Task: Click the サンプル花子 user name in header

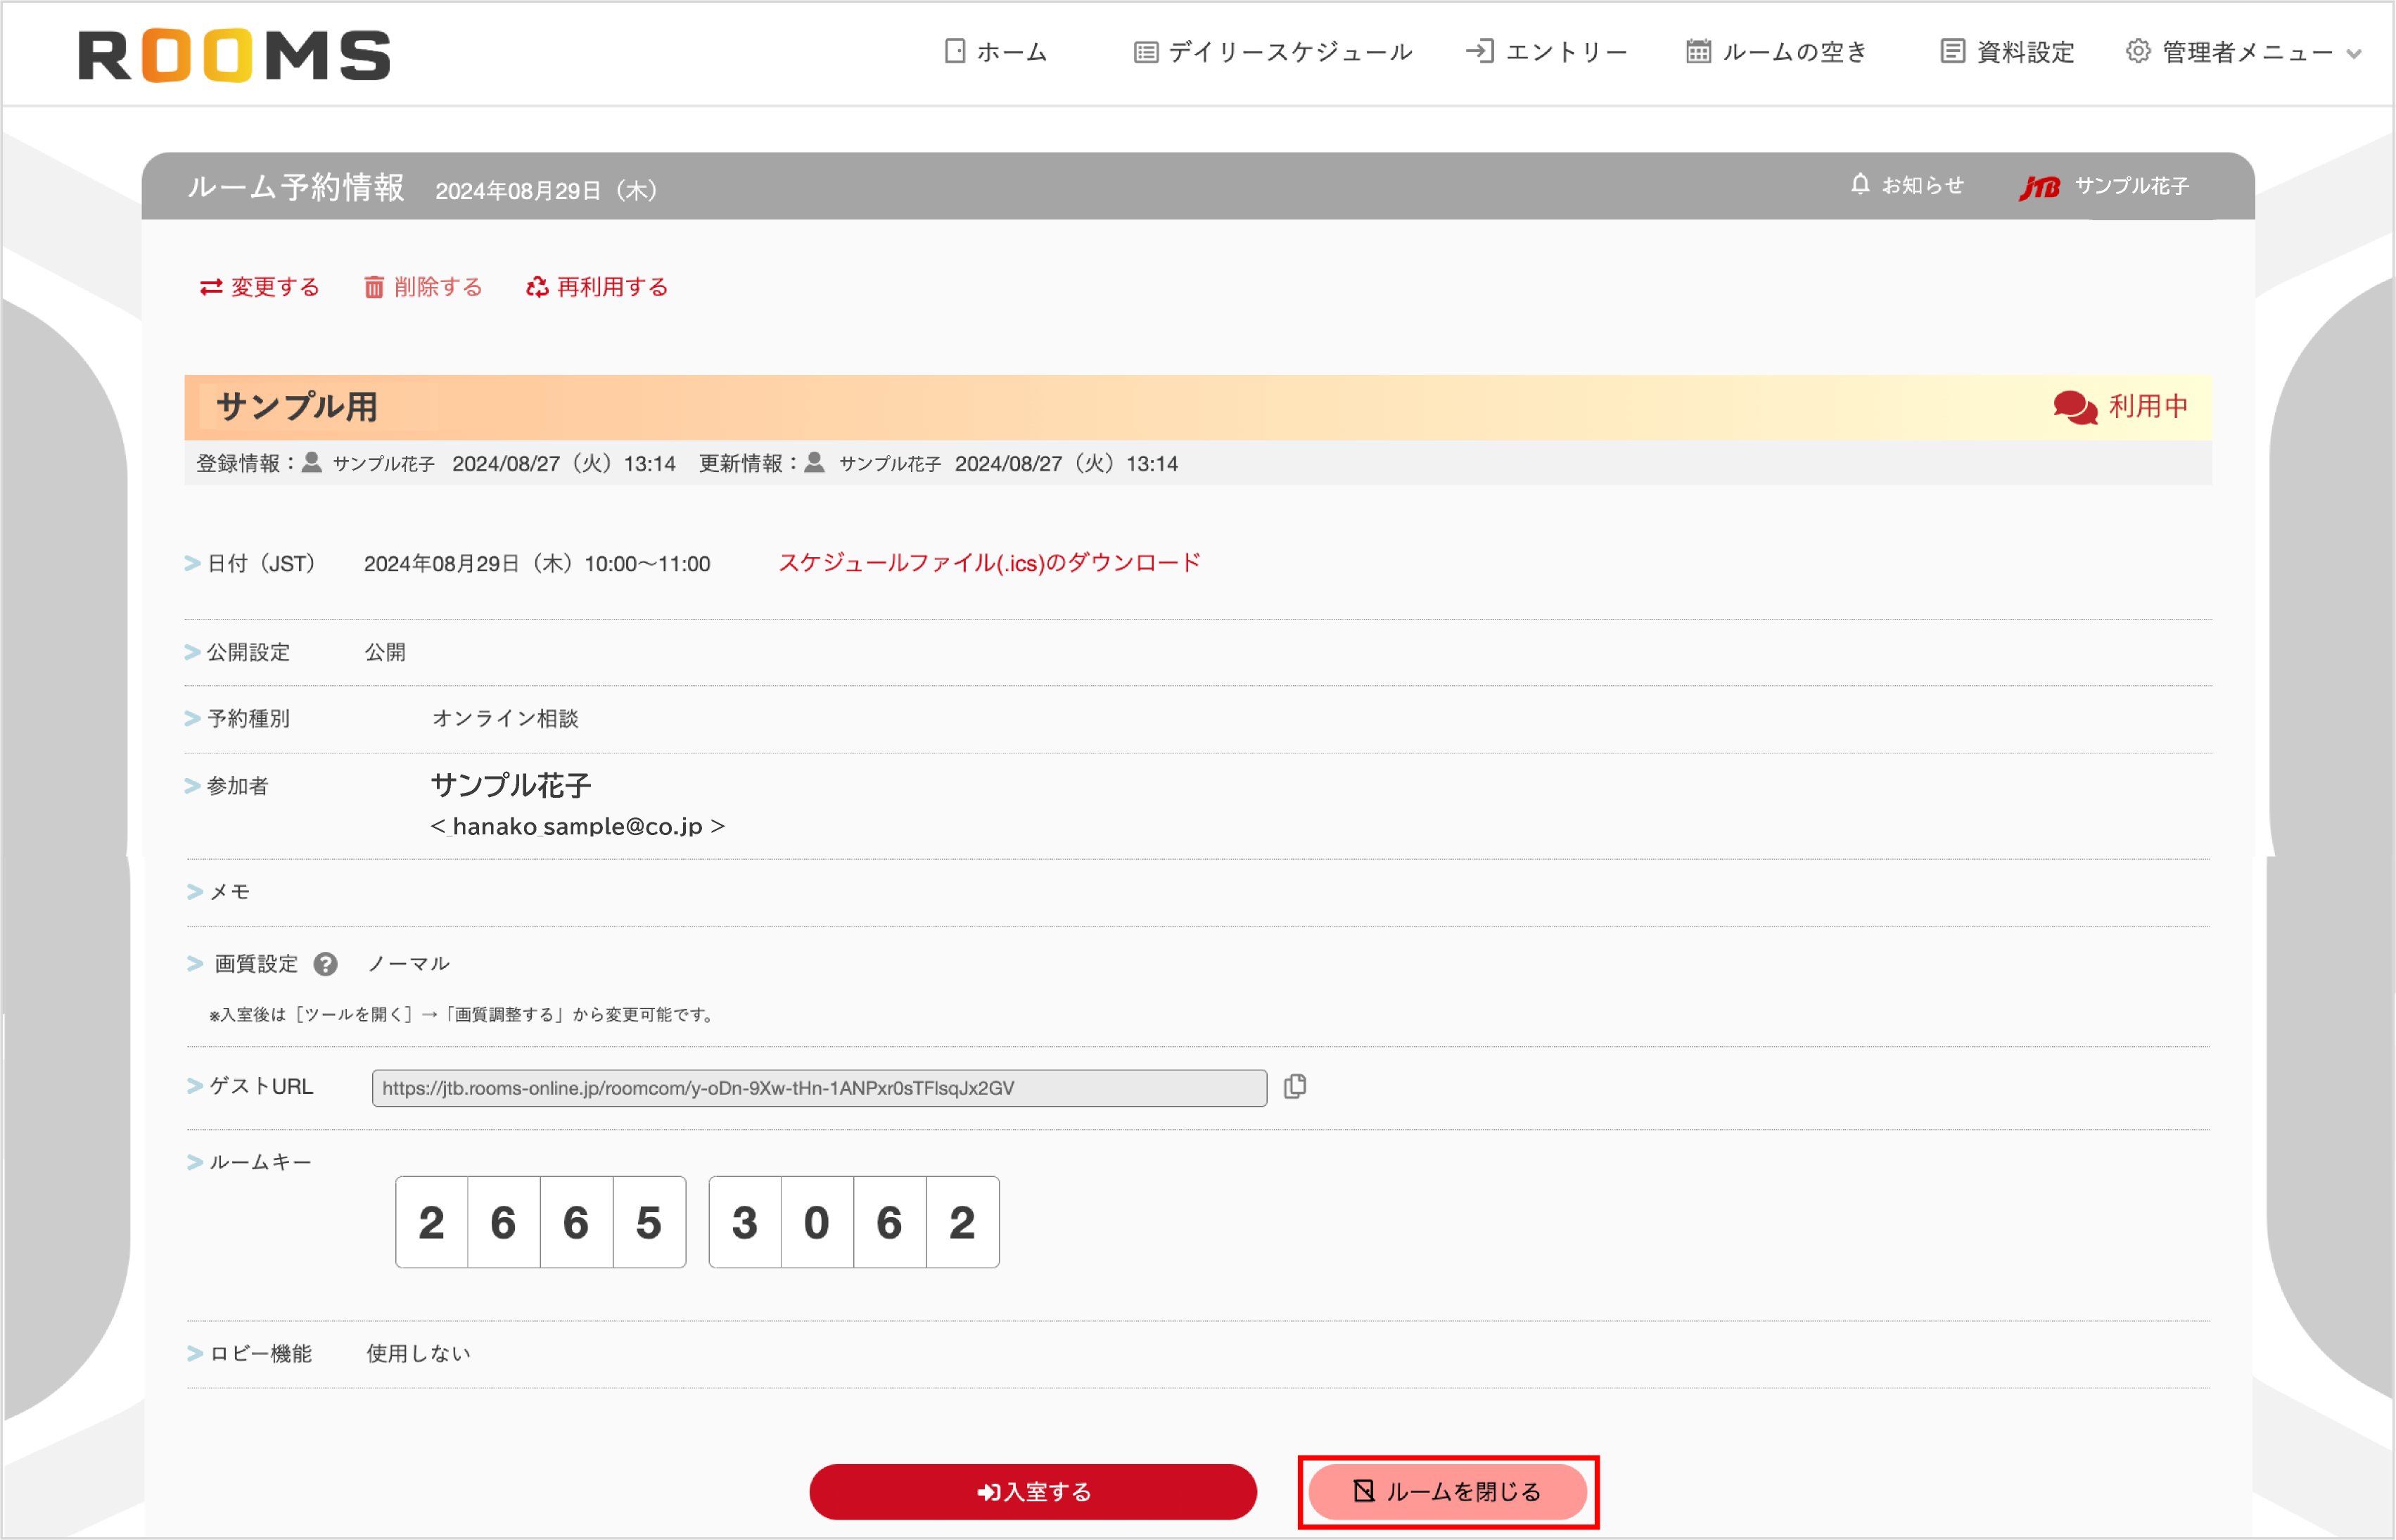Action: (x=2131, y=186)
